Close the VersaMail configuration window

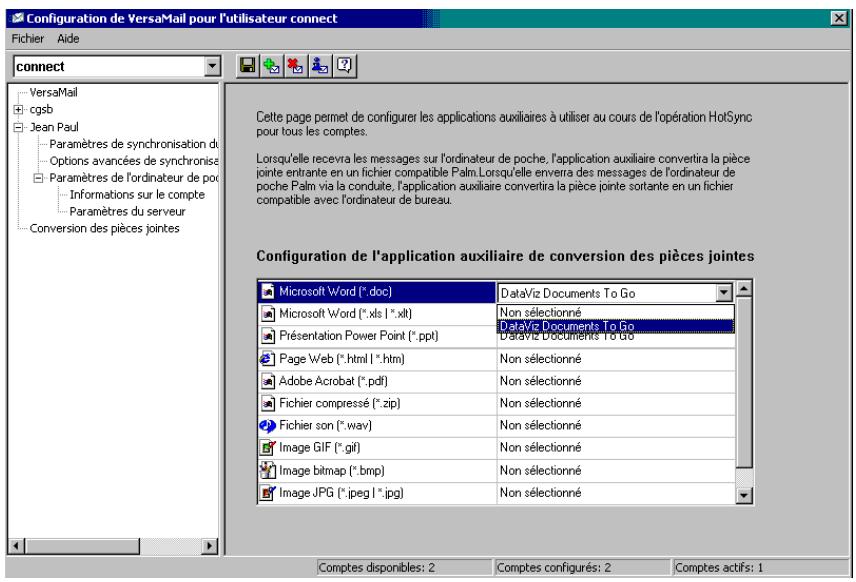(839, 18)
